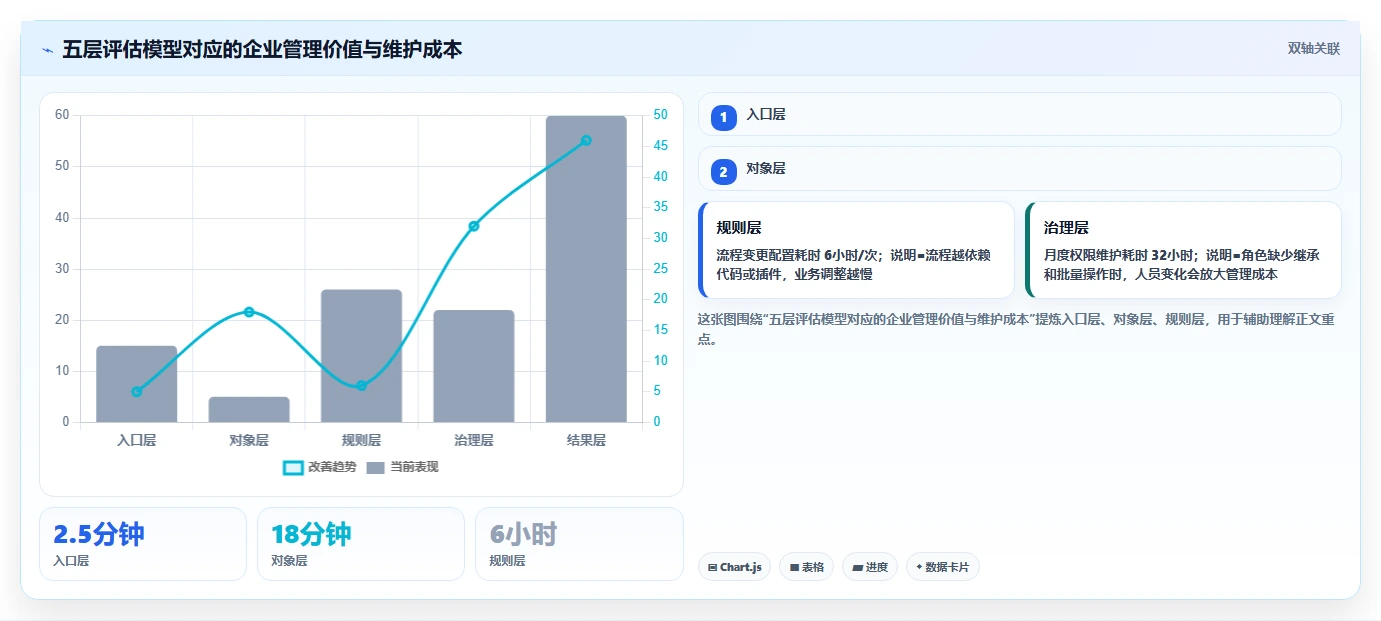Image resolution: width=1381 pixels, height=621 pixels.
Task: Select step number 1 badge for 入口层
Action: [x=724, y=117]
